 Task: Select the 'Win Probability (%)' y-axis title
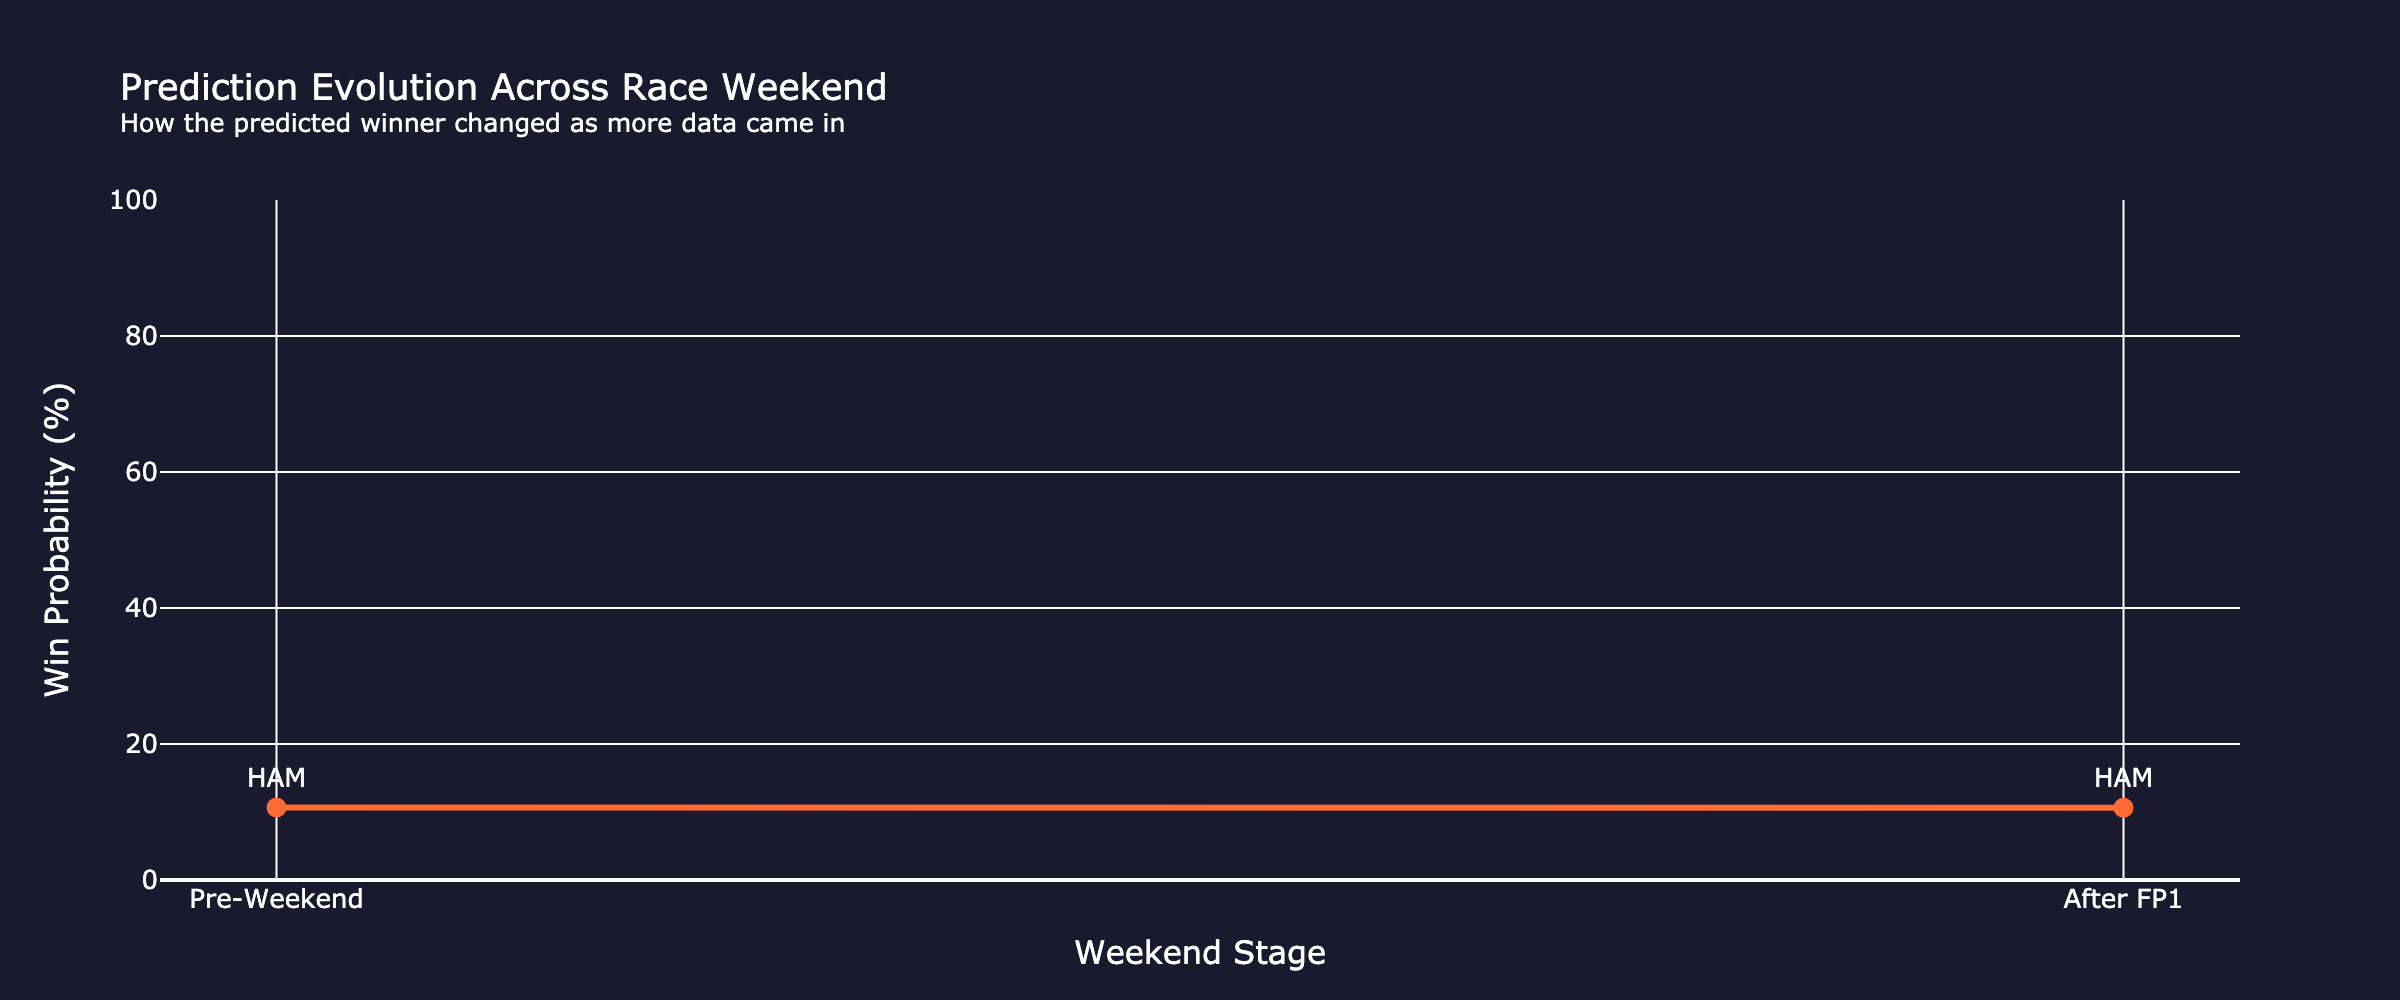coord(58,540)
